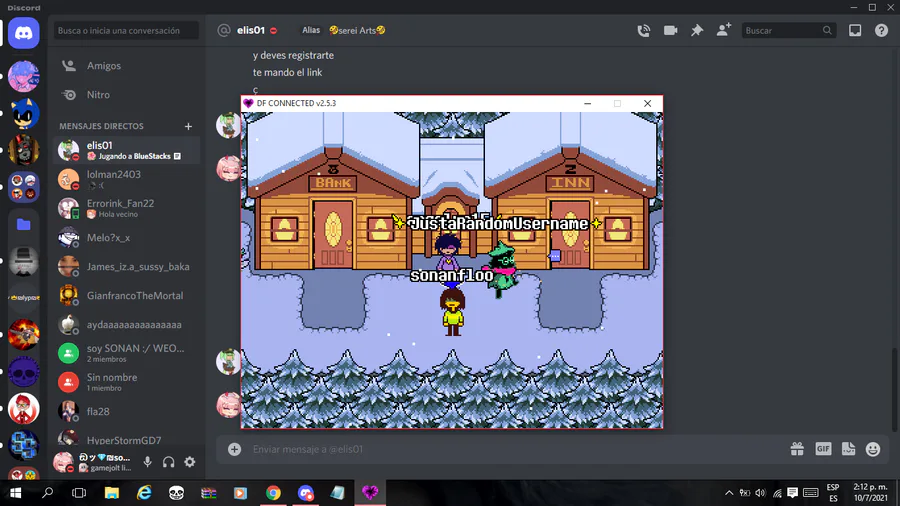Click the Buscar search box
Image resolution: width=900 pixels, height=506 pixels.
[788, 30]
